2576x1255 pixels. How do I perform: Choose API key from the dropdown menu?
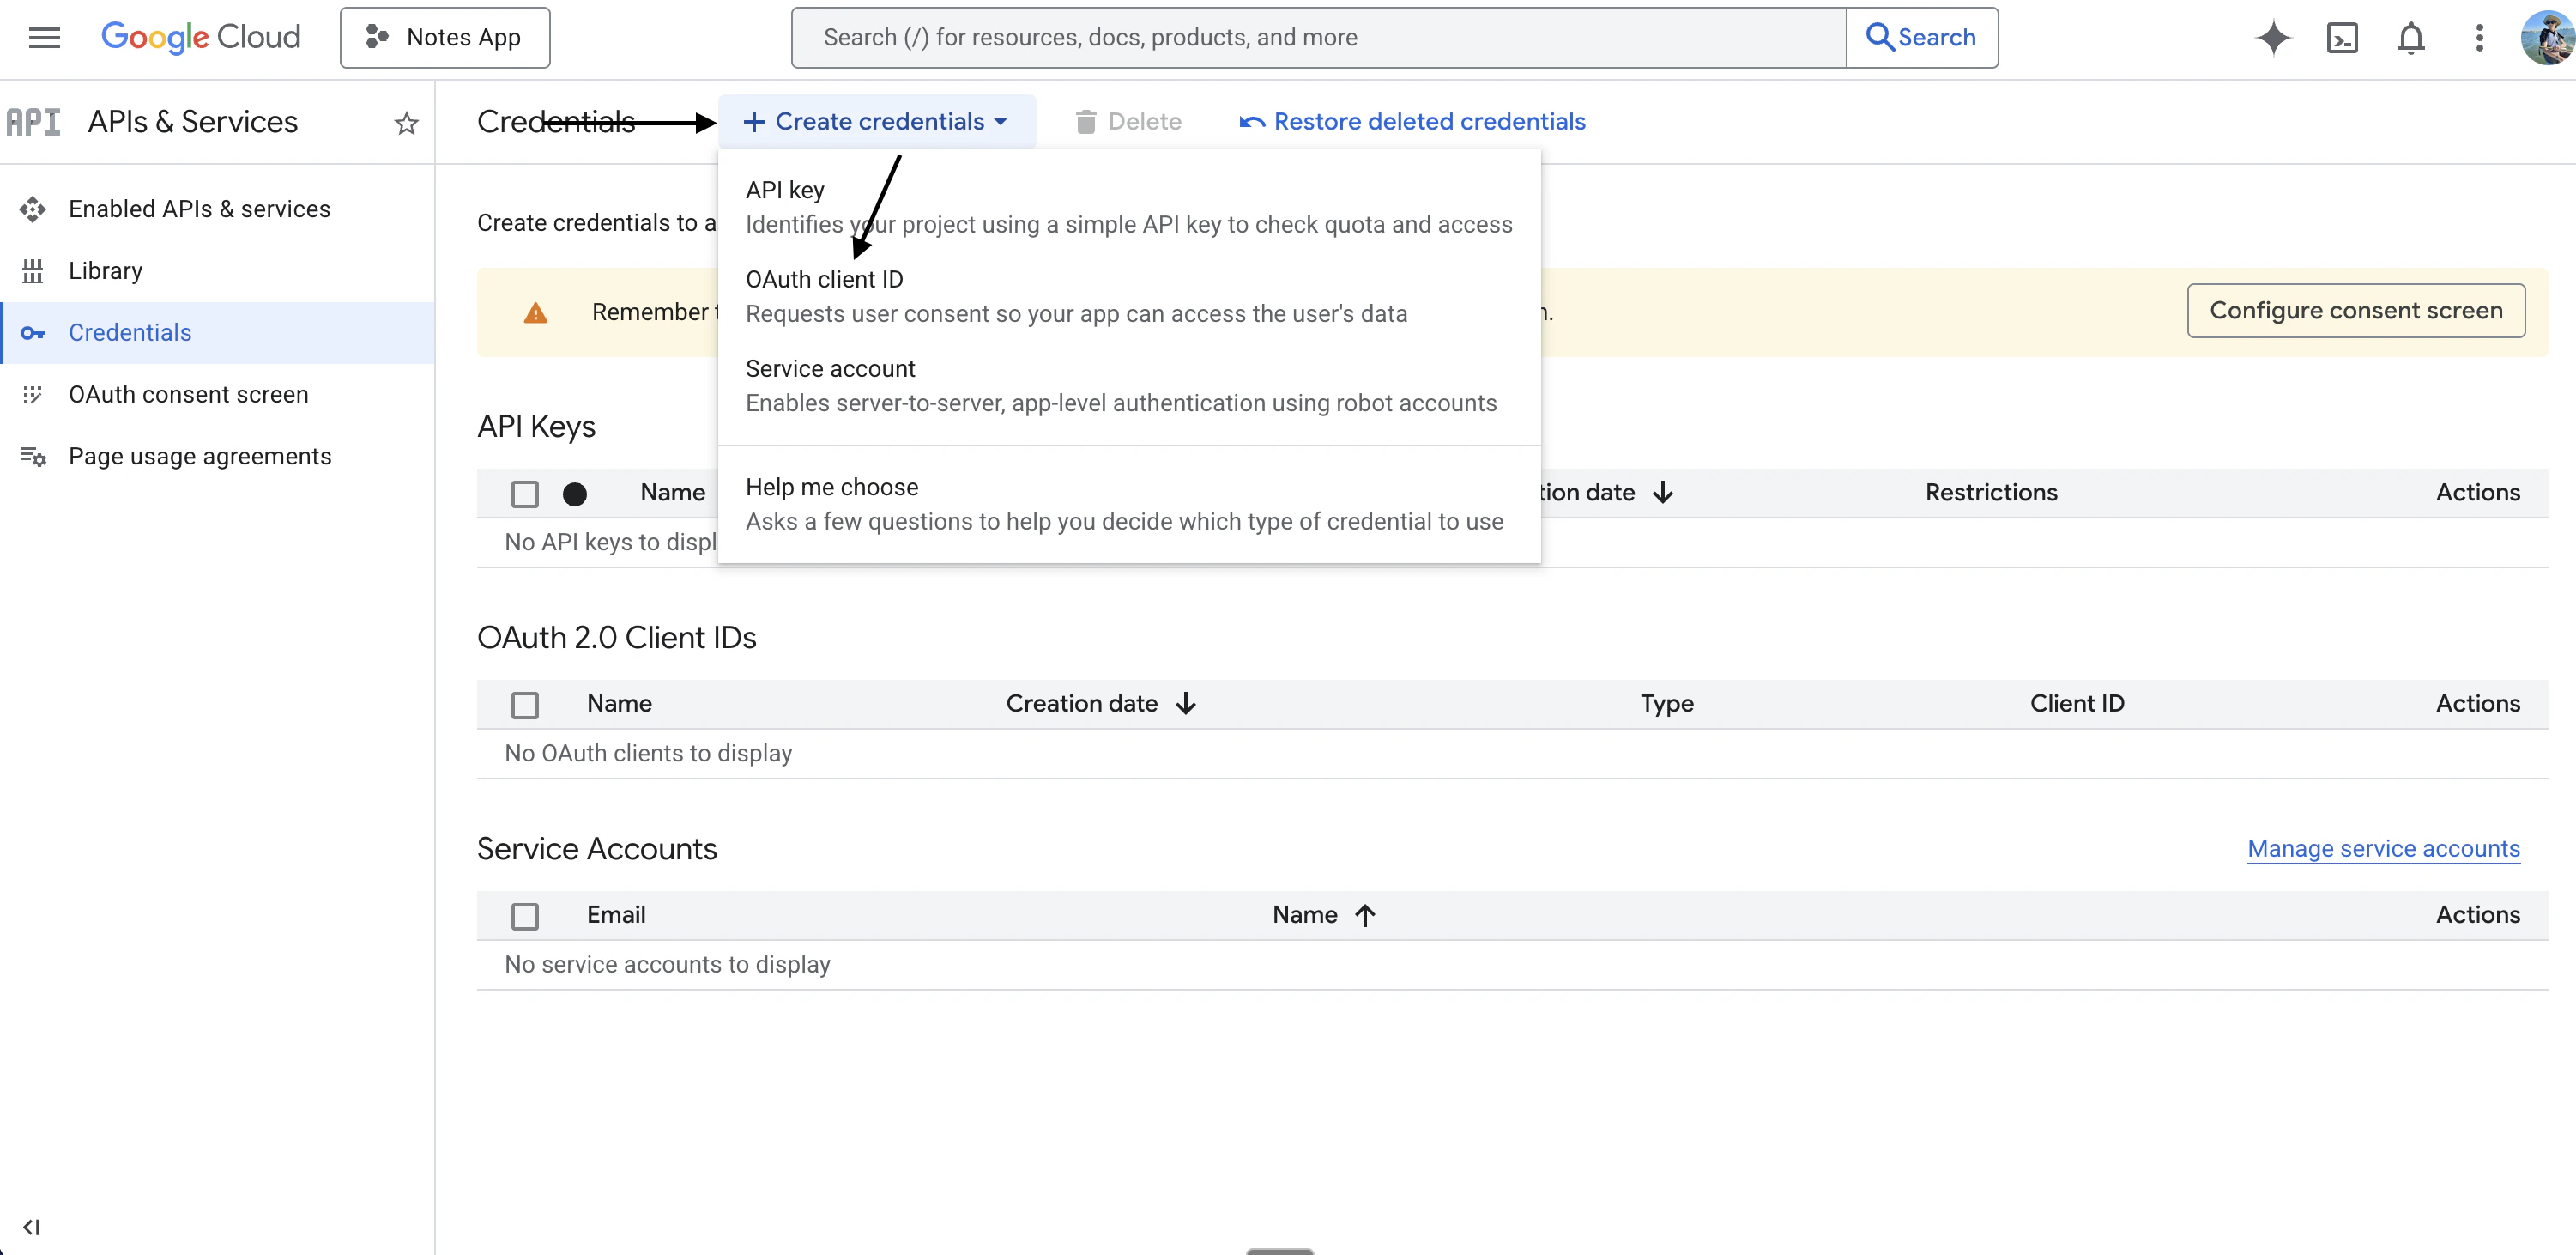click(x=1129, y=207)
